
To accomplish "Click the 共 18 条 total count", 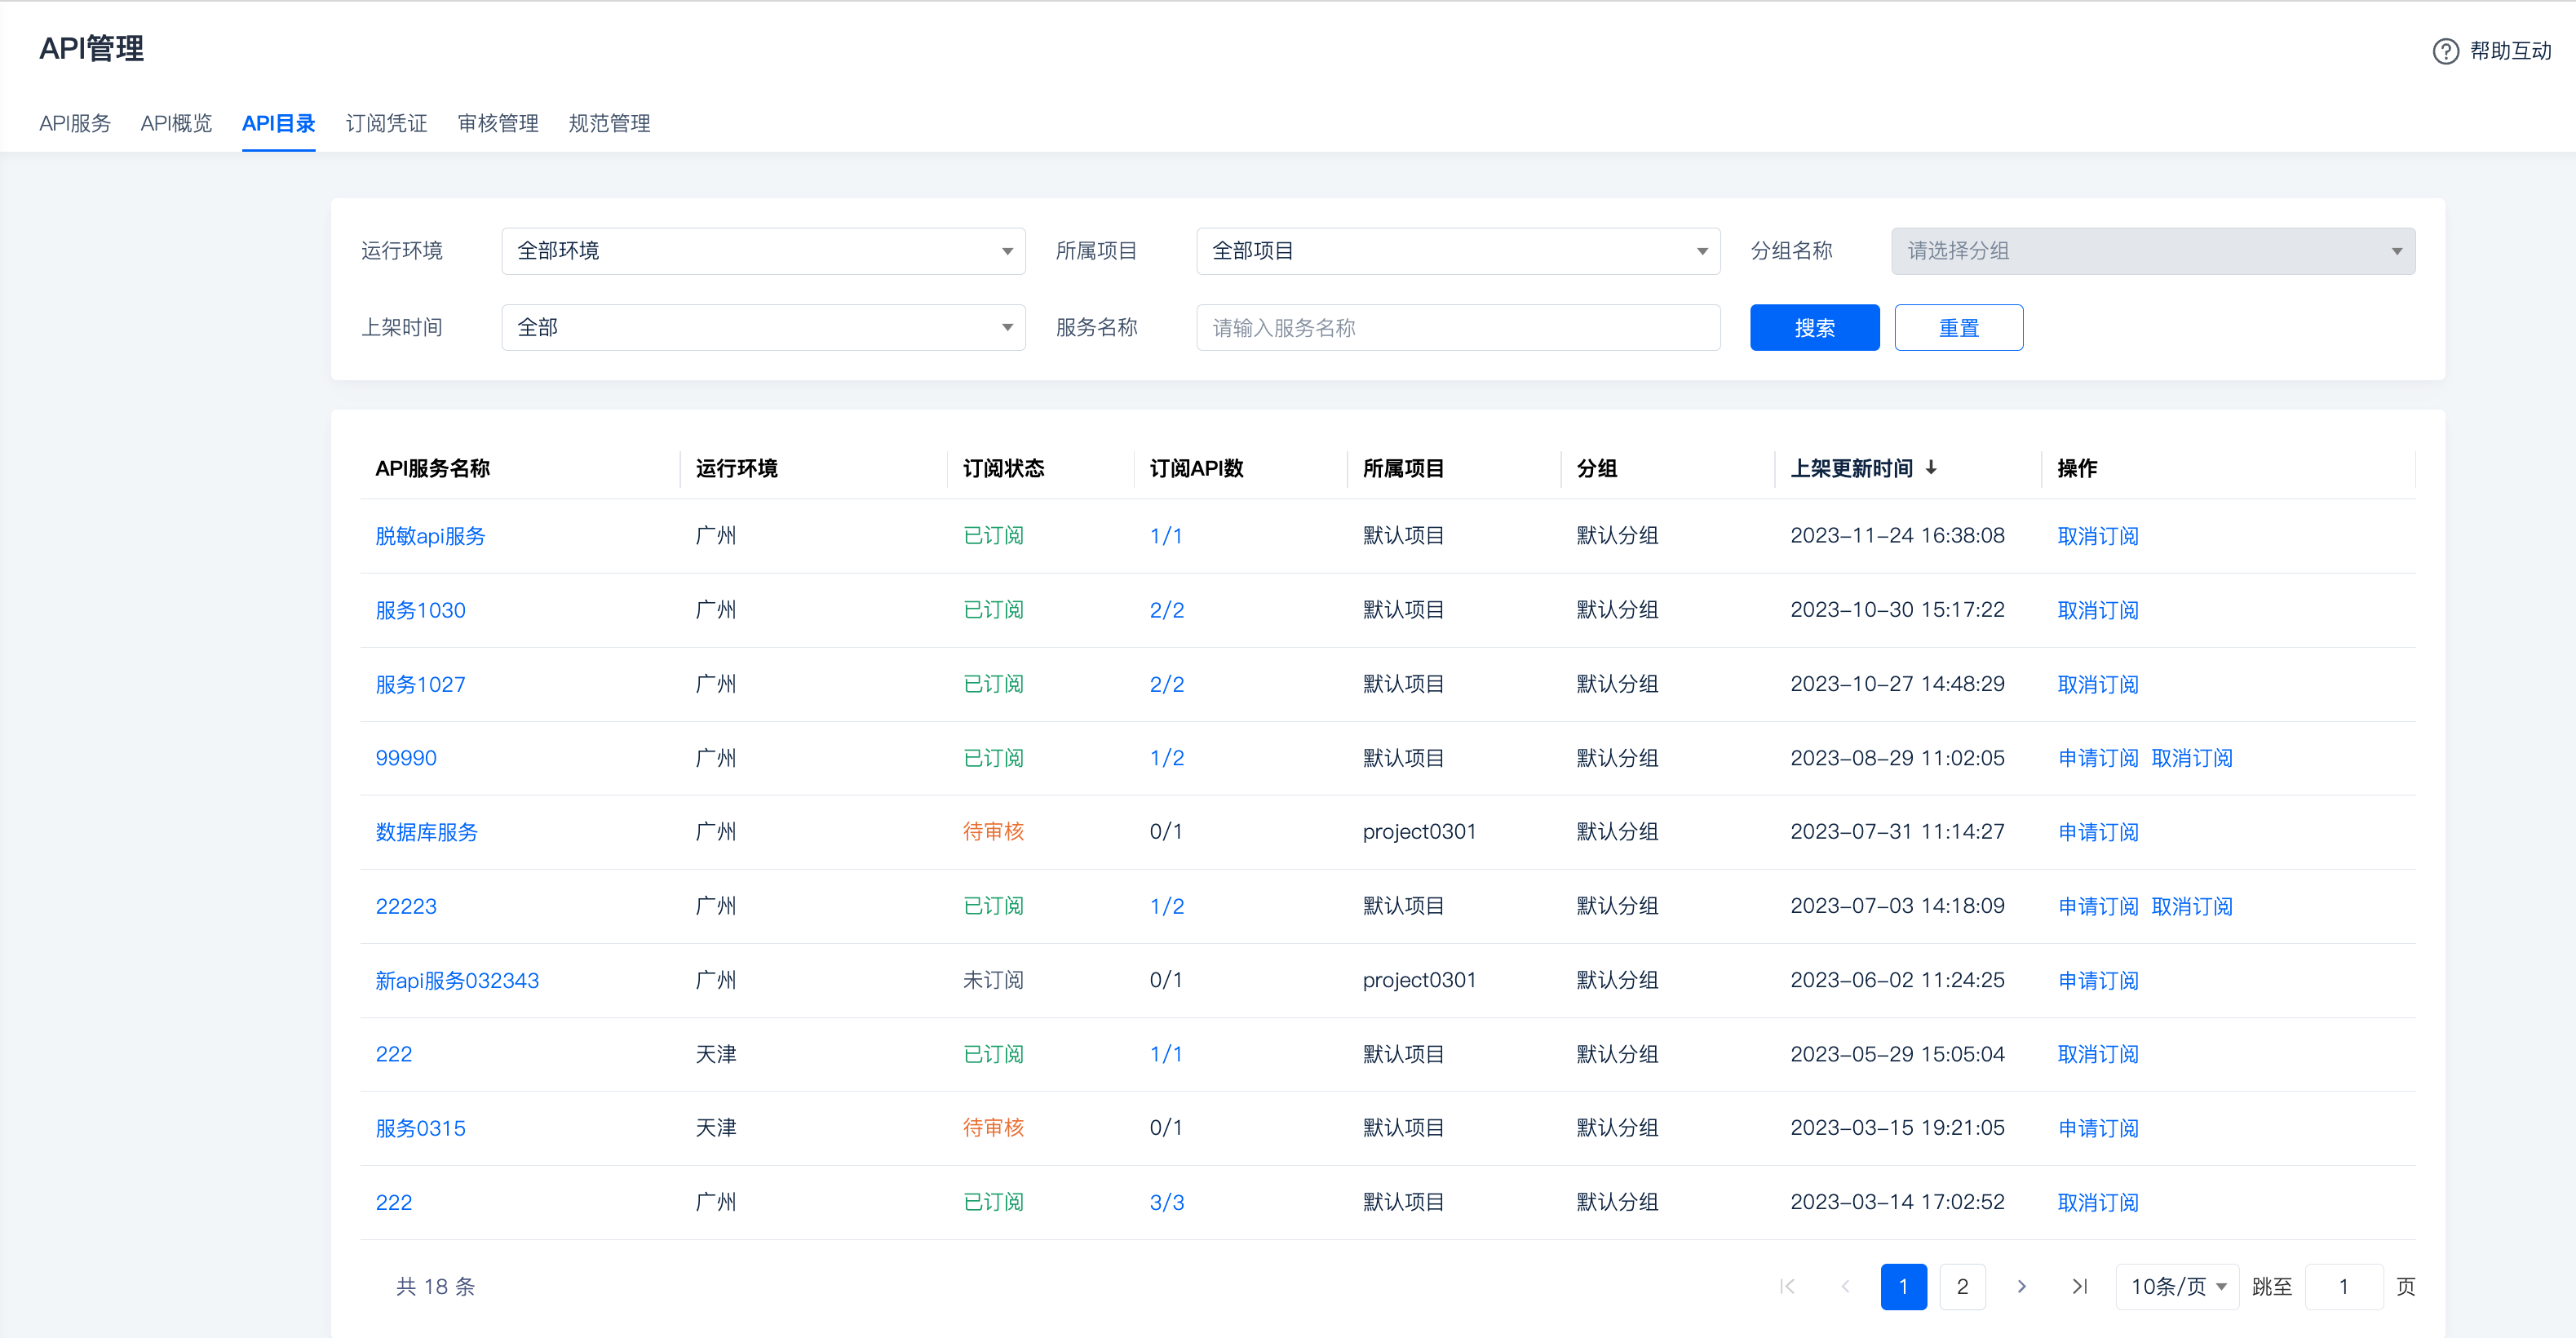I will click(x=435, y=1286).
